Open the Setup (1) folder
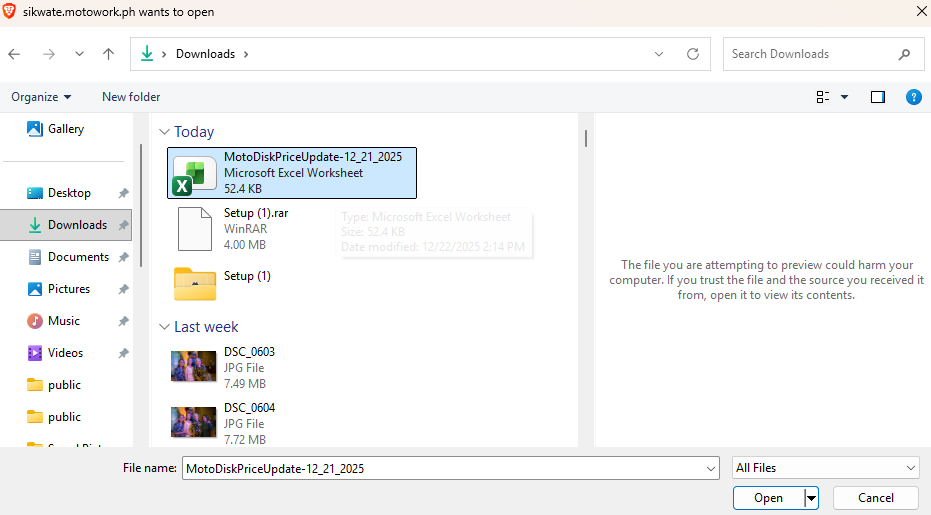The height and width of the screenshot is (515, 931). [x=195, y=283]
